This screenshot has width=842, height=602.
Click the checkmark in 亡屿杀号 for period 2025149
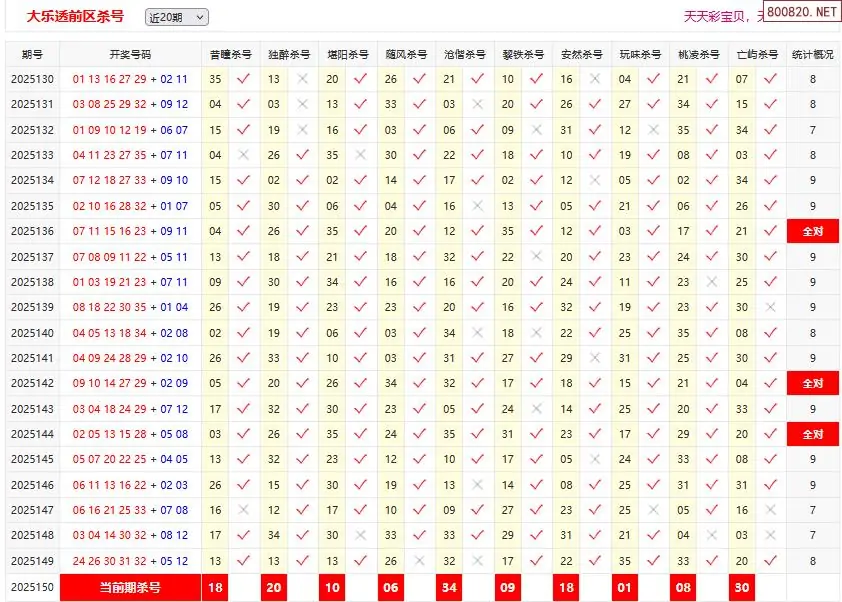coord(770,561)
